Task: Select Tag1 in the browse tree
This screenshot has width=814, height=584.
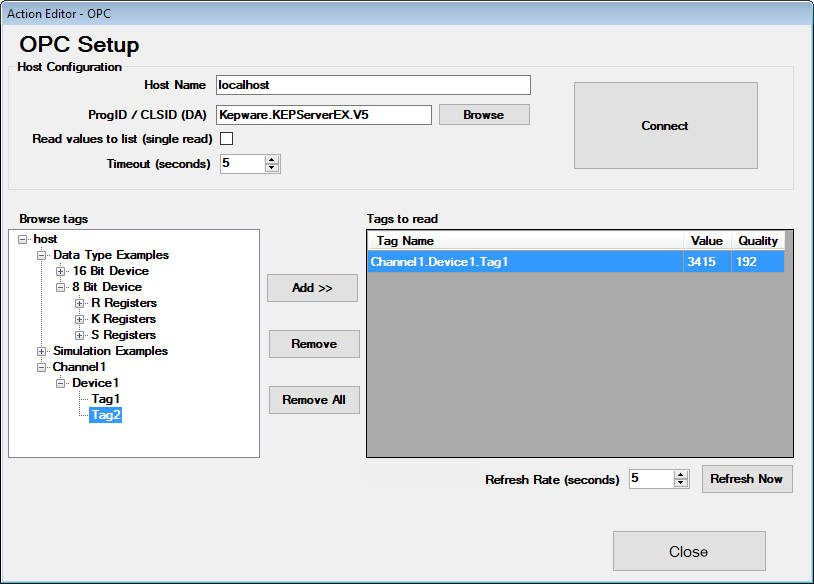Action: point(105,399)
